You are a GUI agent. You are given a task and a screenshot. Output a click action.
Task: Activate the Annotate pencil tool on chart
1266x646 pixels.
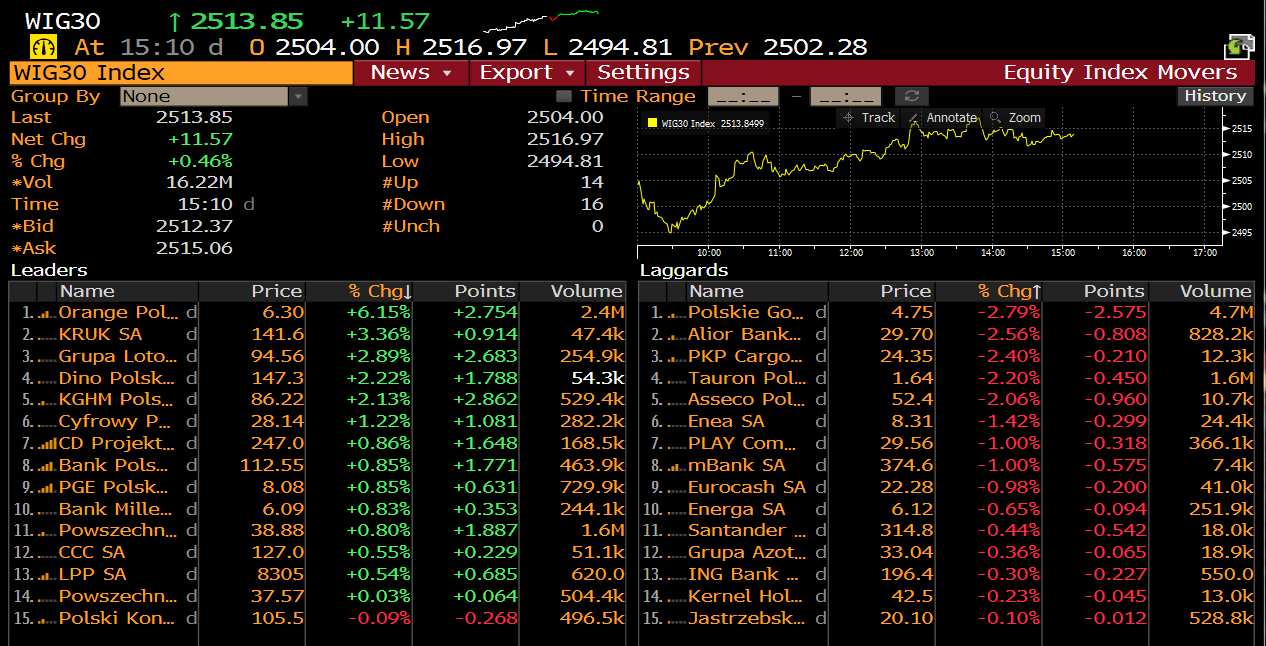pos(942,117)
